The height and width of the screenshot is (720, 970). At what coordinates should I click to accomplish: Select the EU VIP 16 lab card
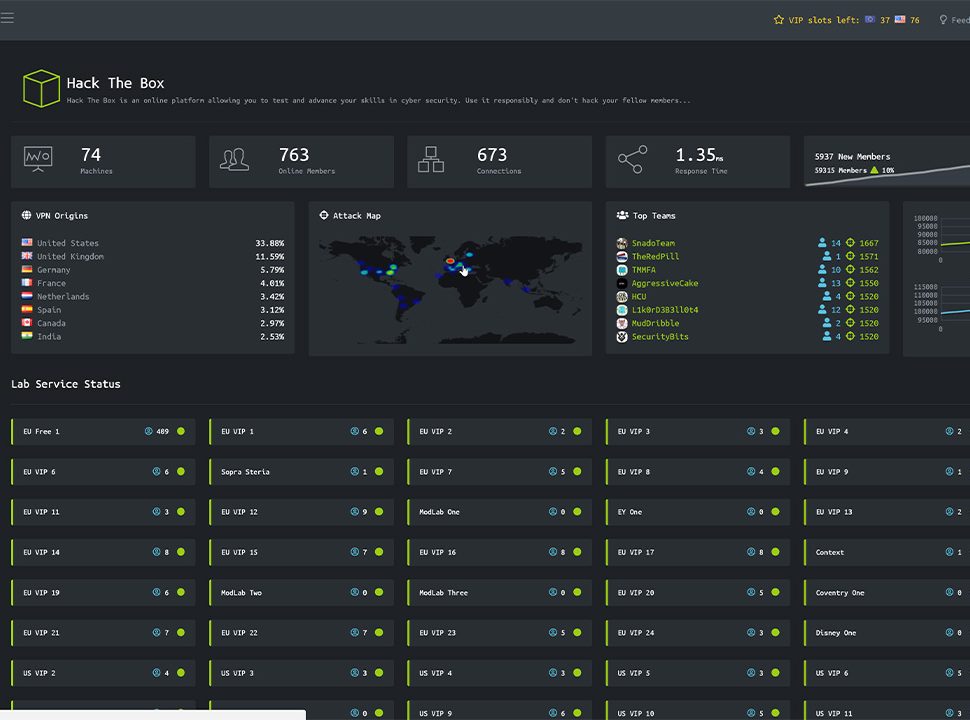click(x=499, y=552)
